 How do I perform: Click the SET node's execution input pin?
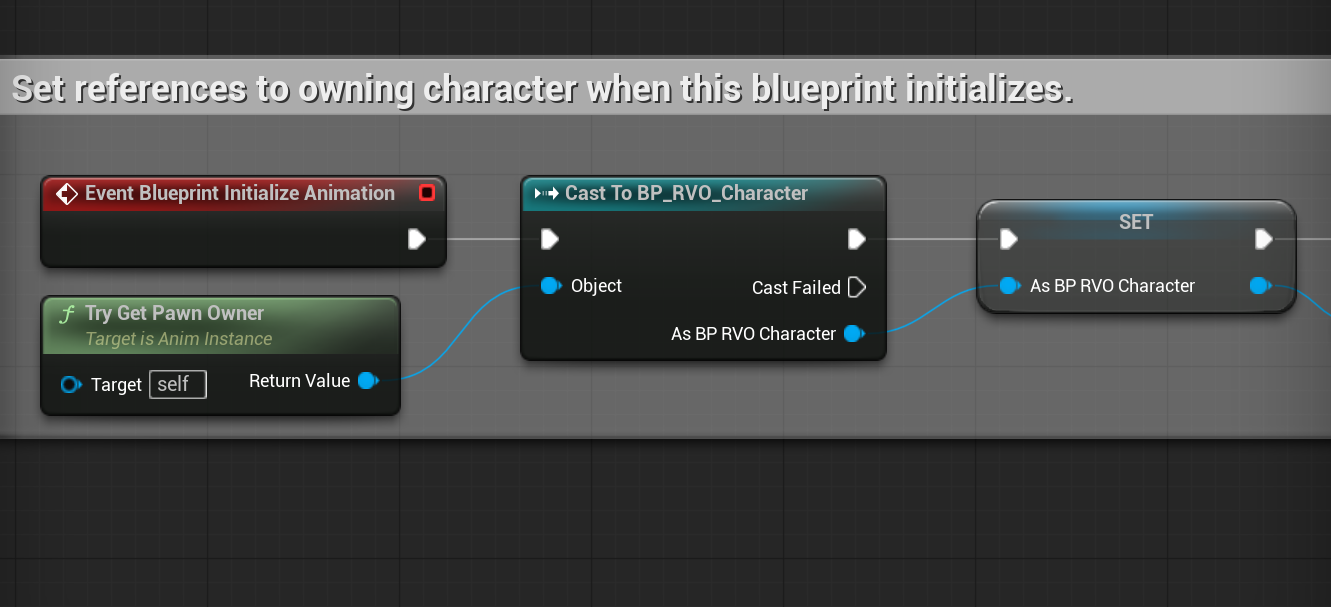(x=1009, y=239)
